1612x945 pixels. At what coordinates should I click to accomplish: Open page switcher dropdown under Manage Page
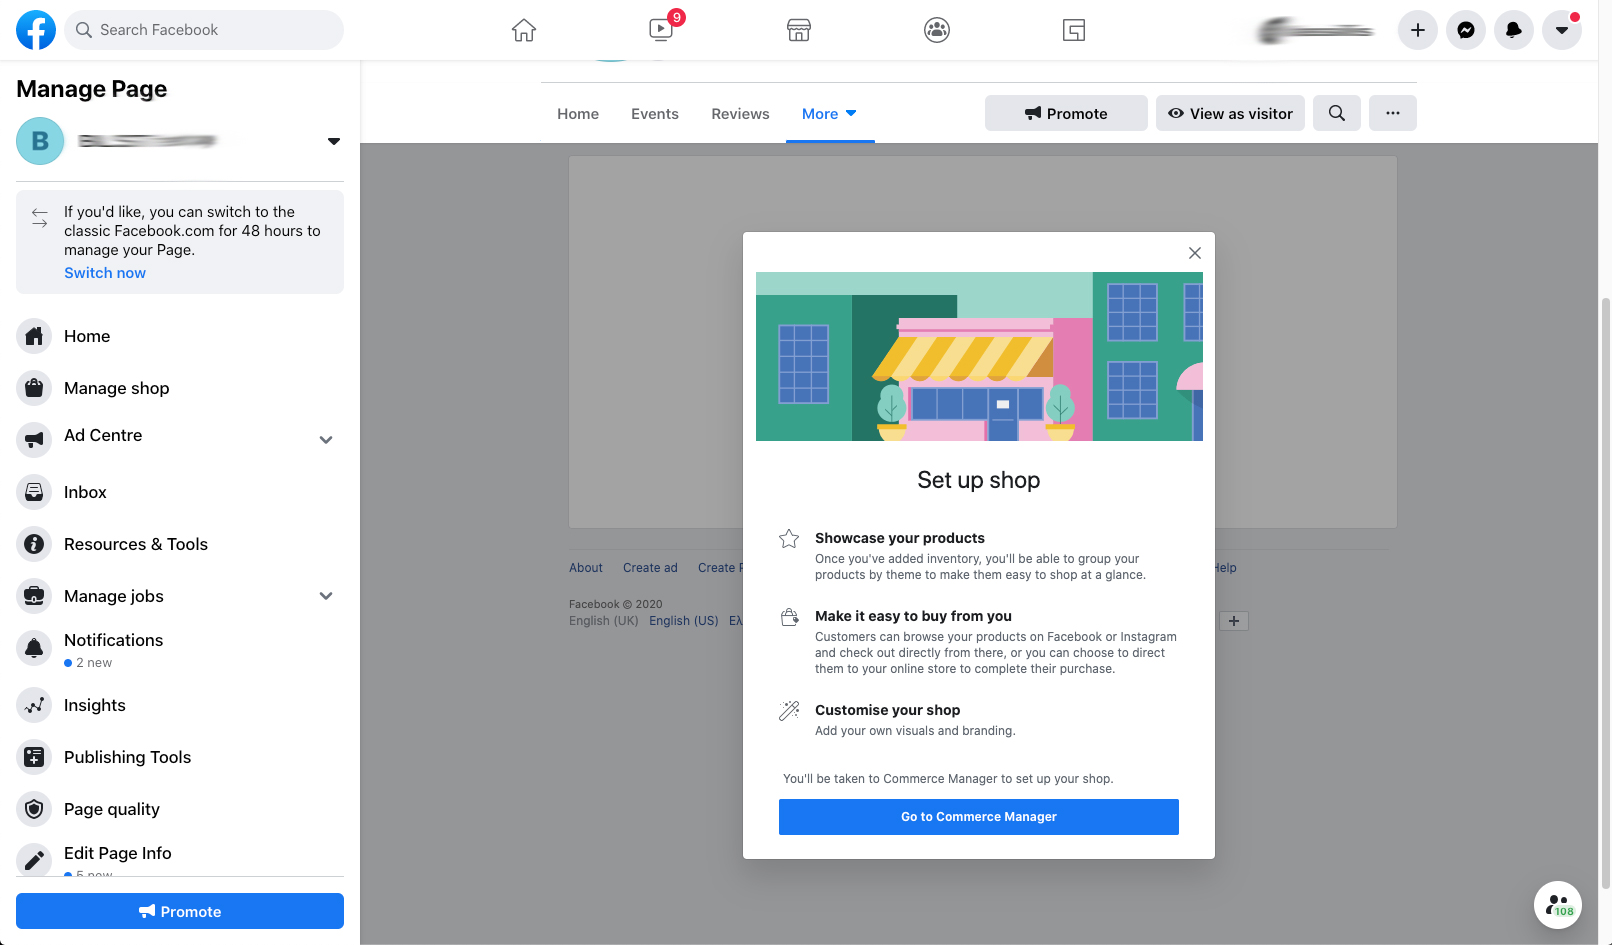pos(334,141)
